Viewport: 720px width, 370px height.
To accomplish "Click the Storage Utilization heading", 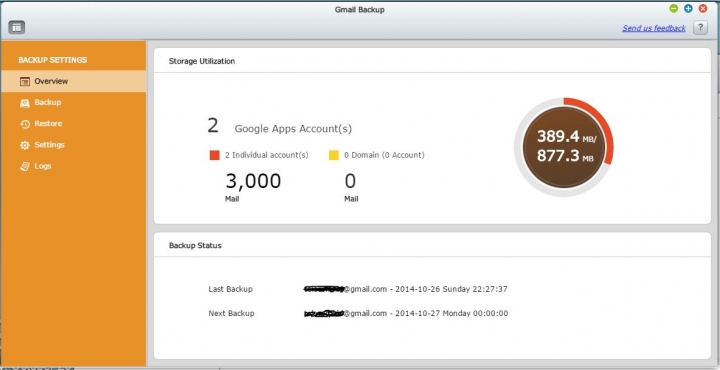I will point(202,61).
